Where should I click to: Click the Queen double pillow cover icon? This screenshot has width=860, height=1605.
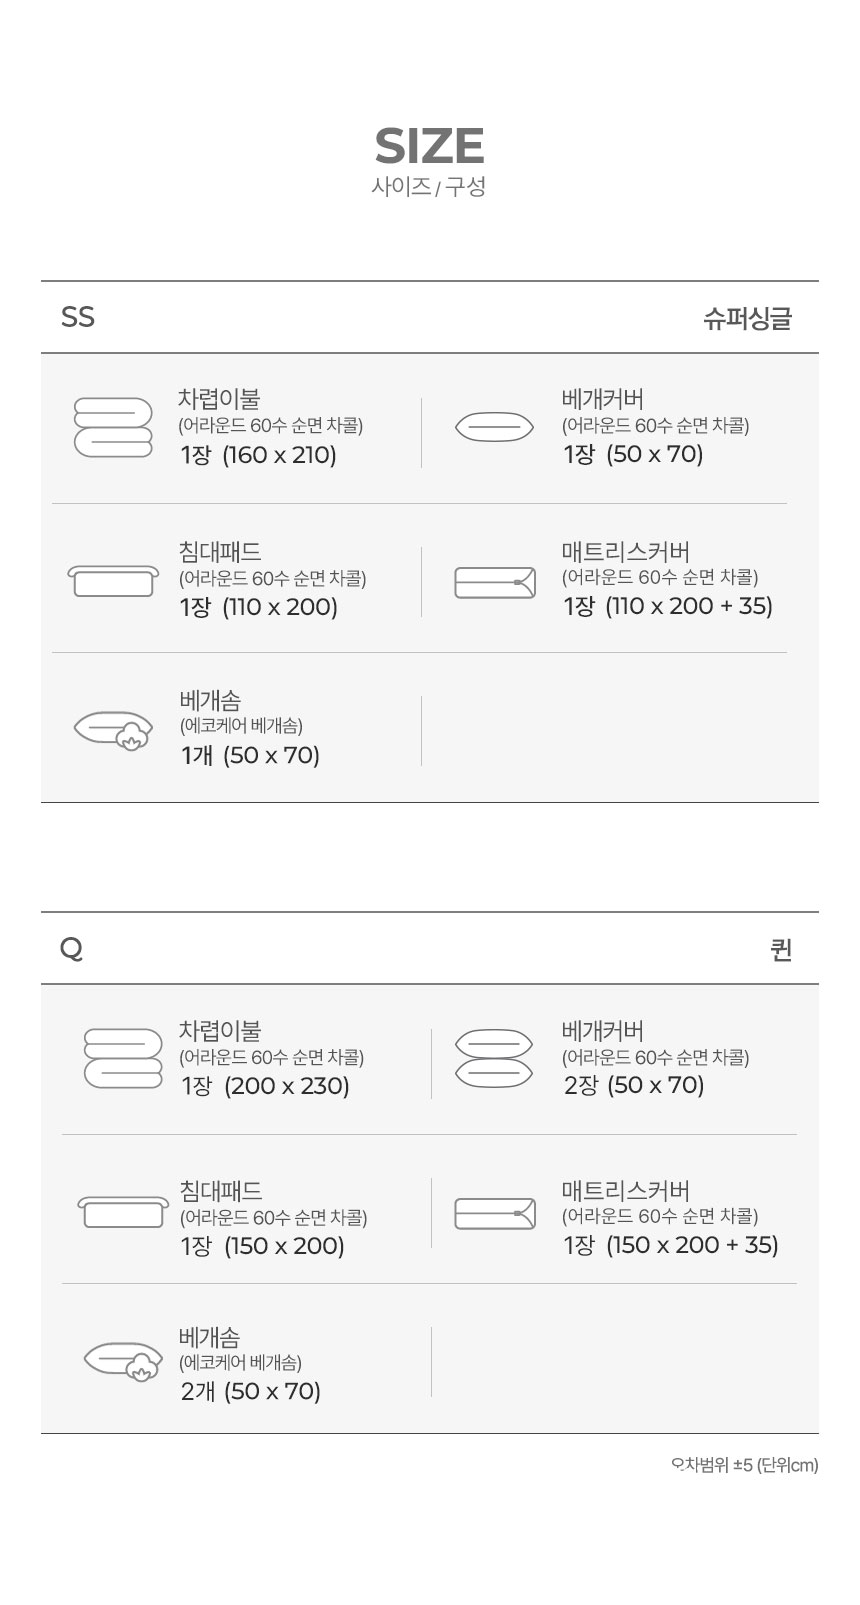tap(494, 1058)
